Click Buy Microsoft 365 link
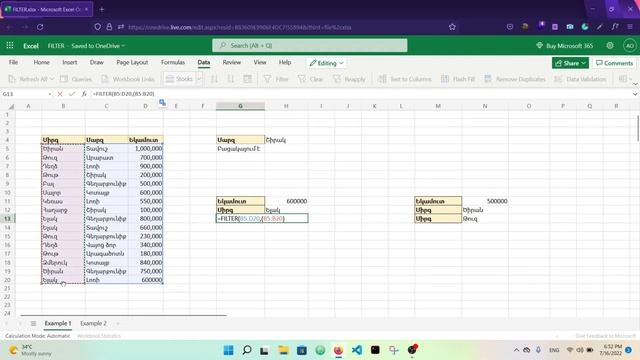 point(564,46)
